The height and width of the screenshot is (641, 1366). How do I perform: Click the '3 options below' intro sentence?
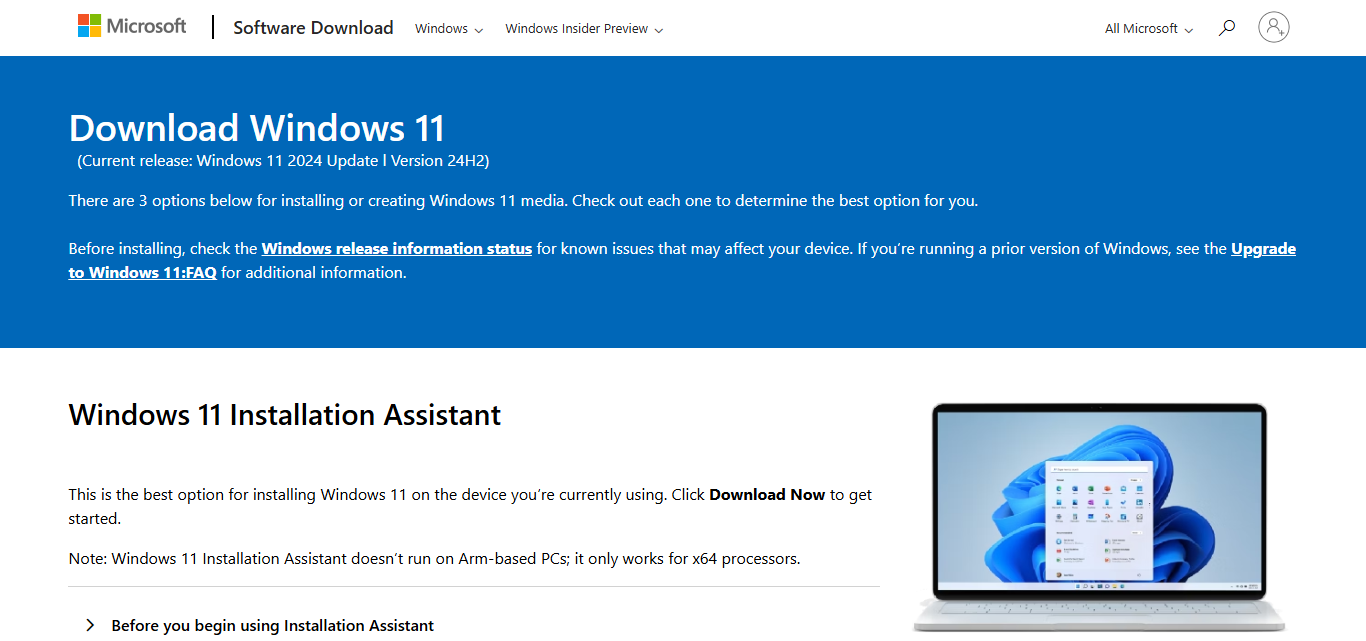click(x=523, y=200)
